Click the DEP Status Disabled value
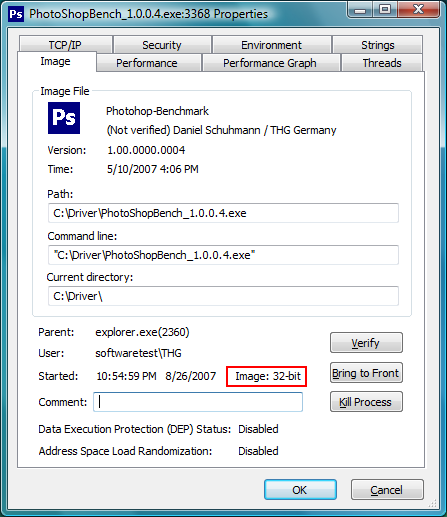Screen dimensions: 447x517 (258, 429)
